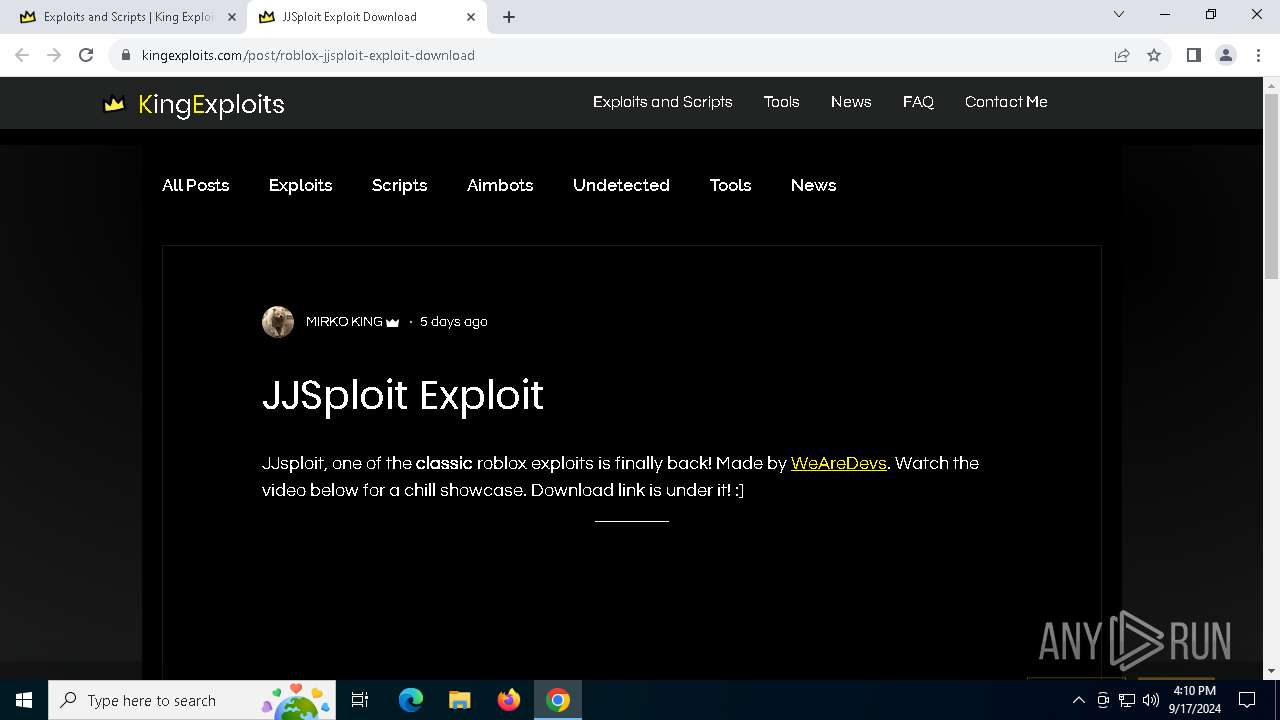Close the JJSploit Exploit Download tab
The height and width of the screenshot is (720, 1280).
click(471, 17)
